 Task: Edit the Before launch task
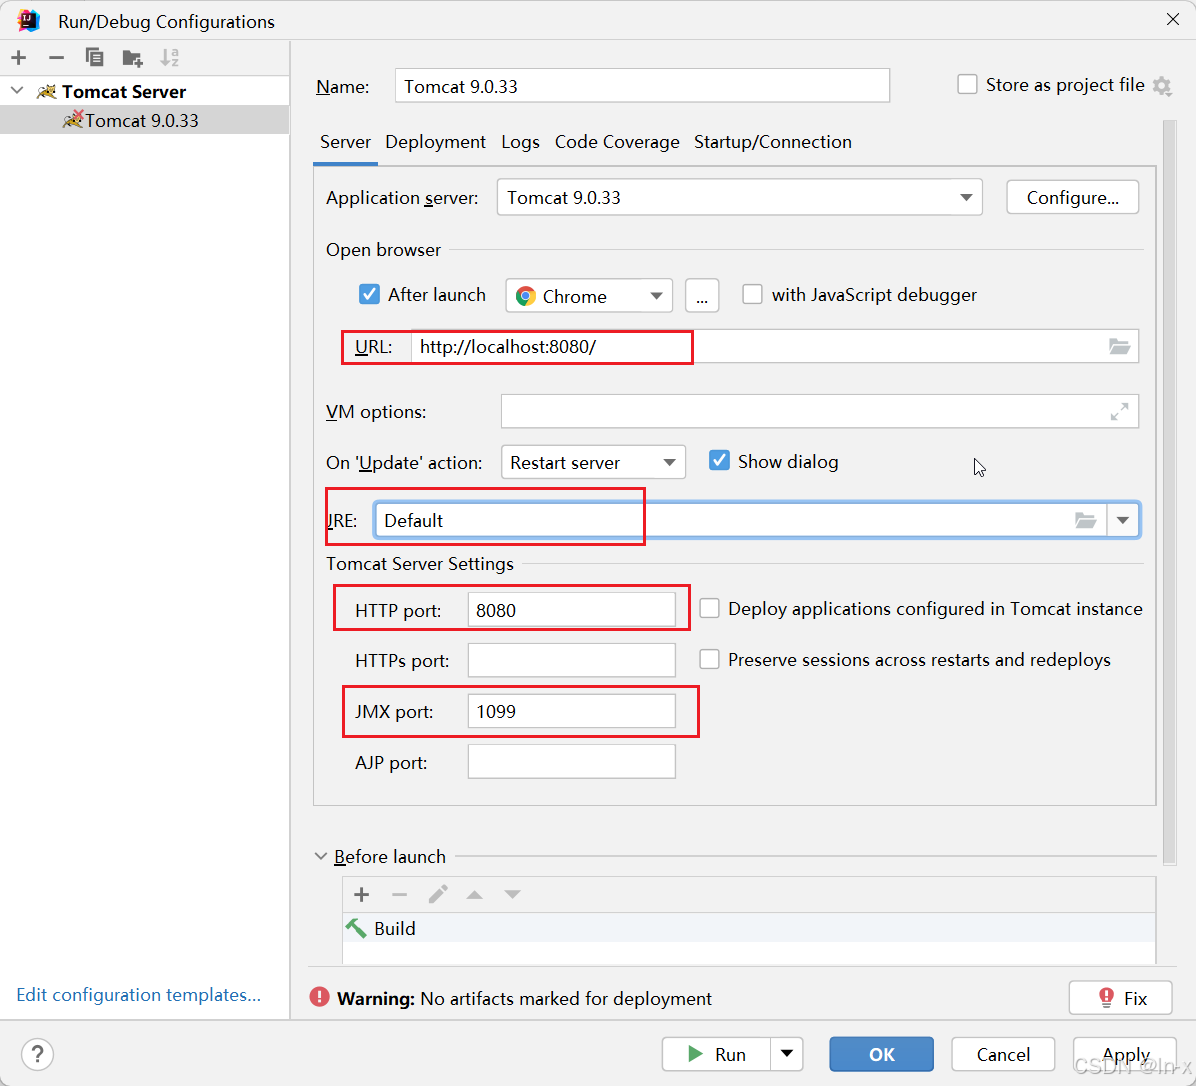click(x=438, y=895)
